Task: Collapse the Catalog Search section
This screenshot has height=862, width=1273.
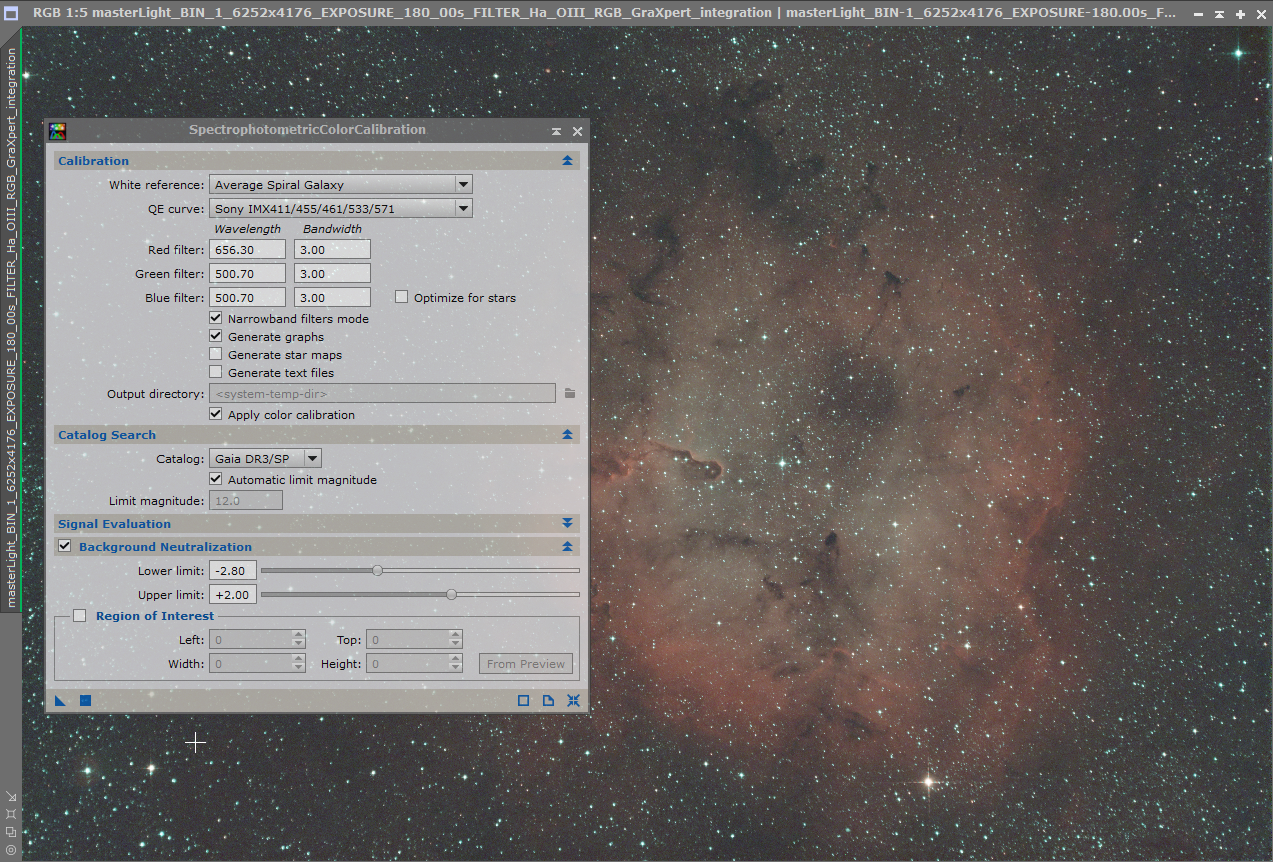Action: click(x=567, y=435)
